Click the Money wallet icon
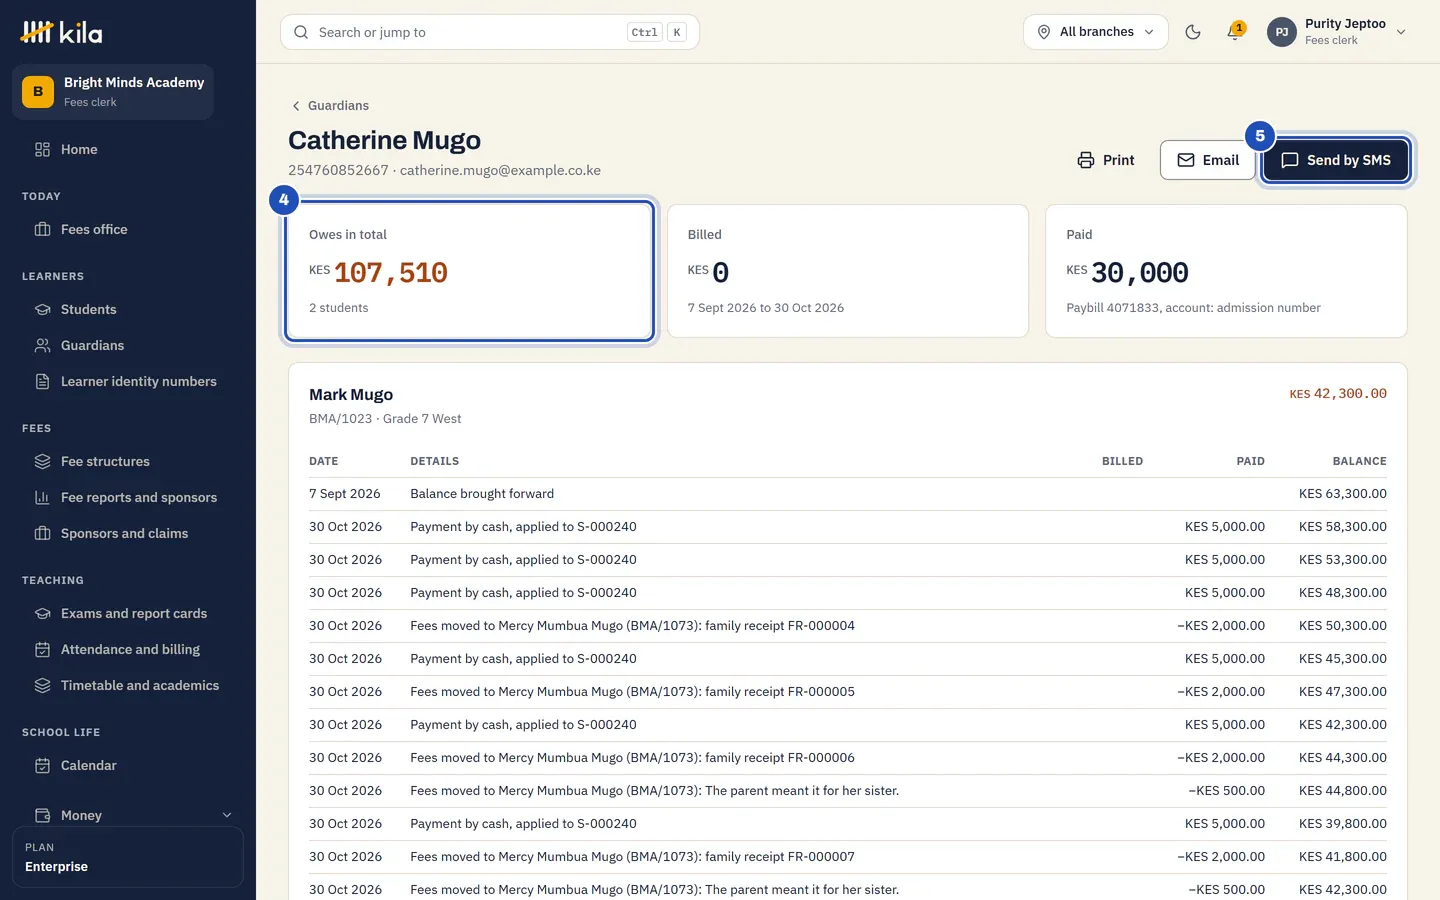 (42, 815)
